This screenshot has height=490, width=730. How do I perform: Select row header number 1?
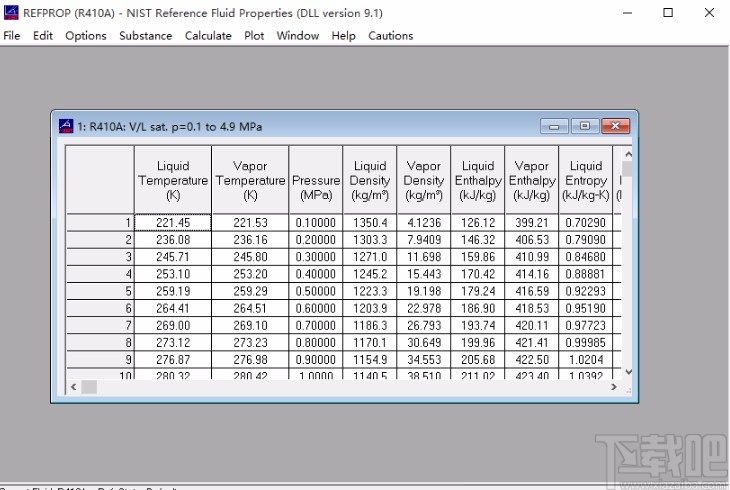[100, 223]
